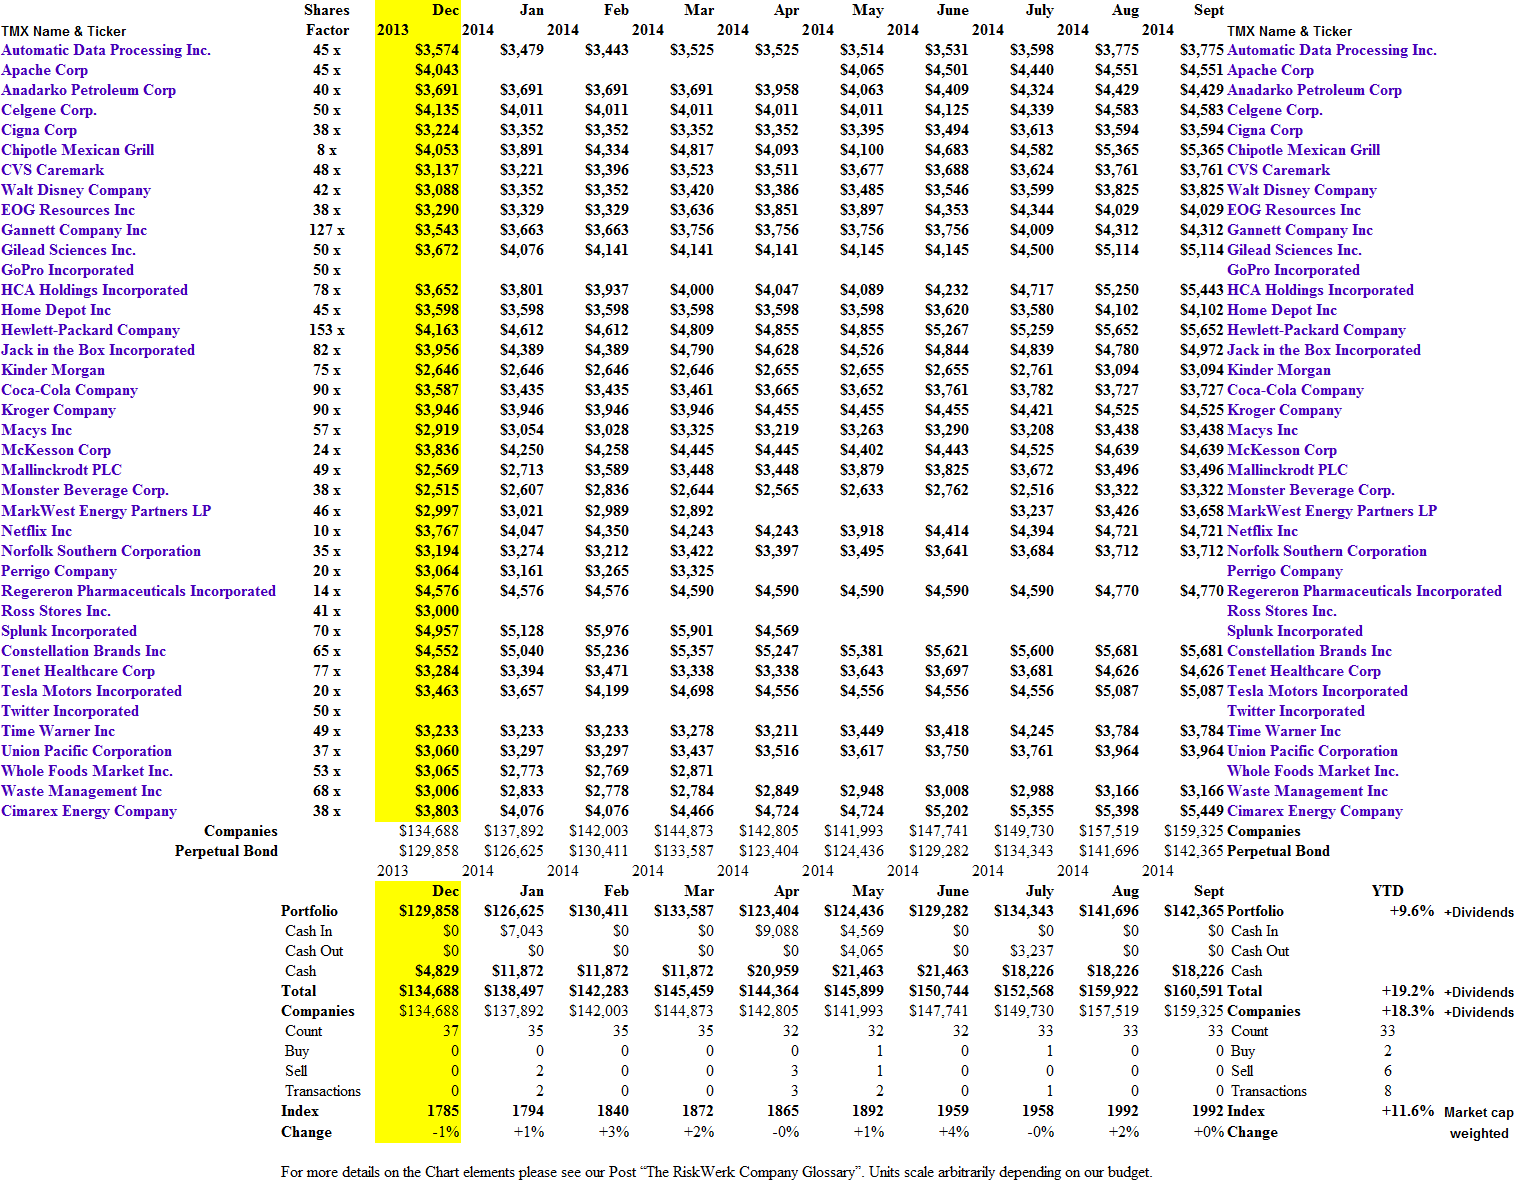1523x1183 pixels.
Task: Select Gannett Company Inc's 127 x shares factor
Action: tap(327, 230)
